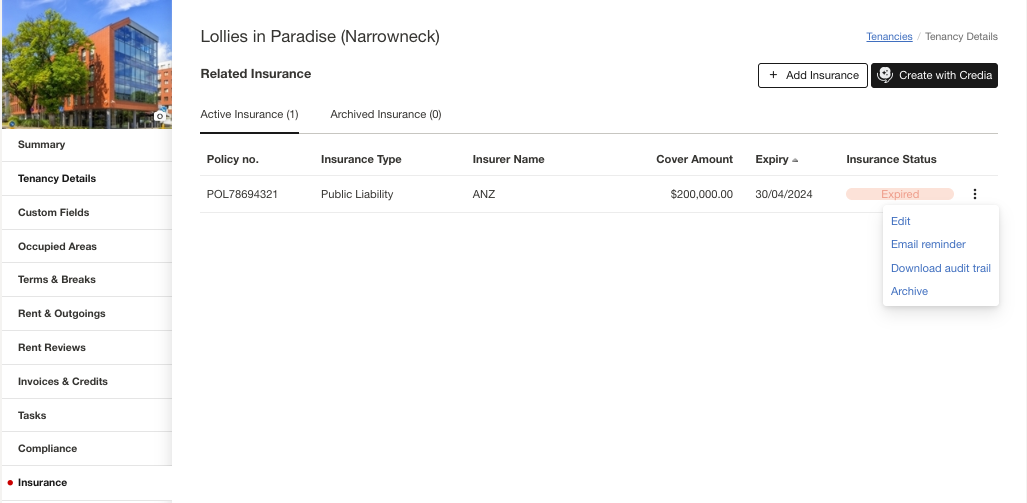This screenshot has height=503, width=1027.
Task: Sort by Expiry column arrow
Action: click(796, 160)
